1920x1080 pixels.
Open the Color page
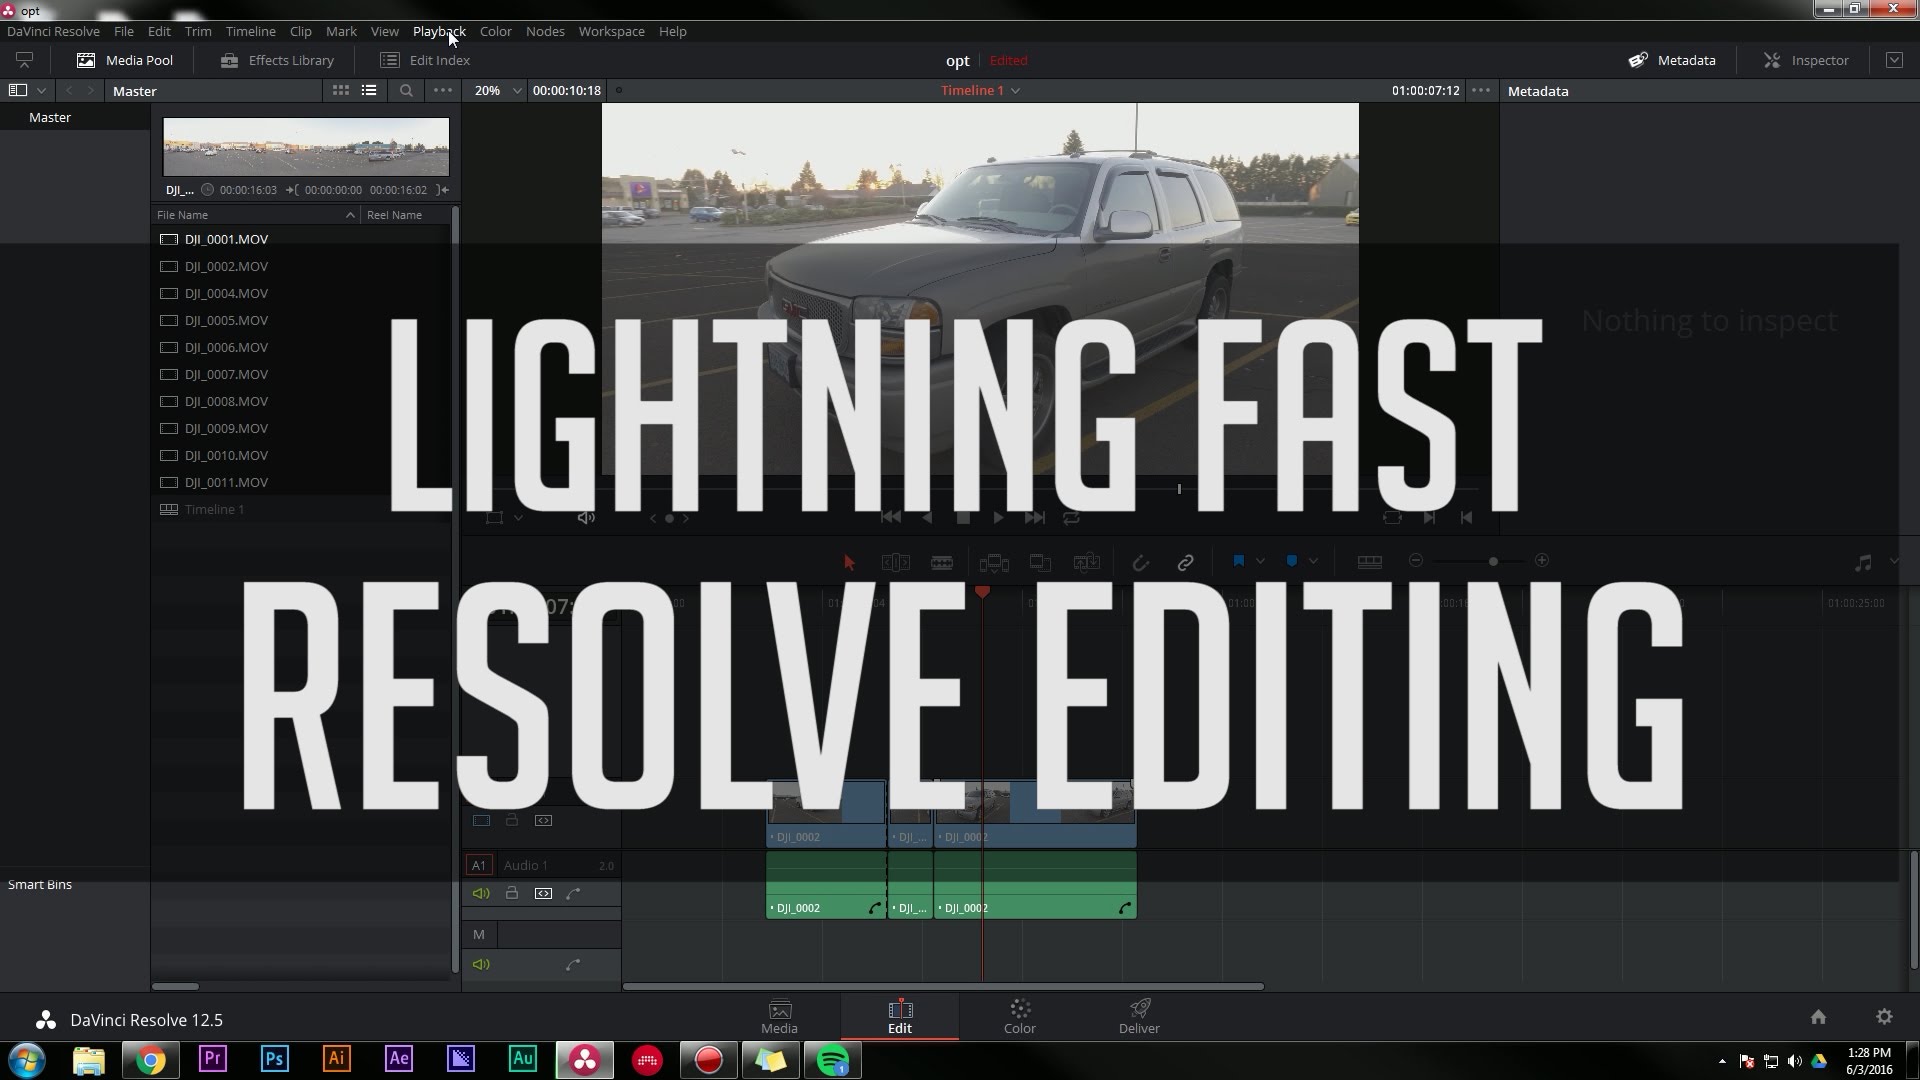click(x=1019, y=1016)
